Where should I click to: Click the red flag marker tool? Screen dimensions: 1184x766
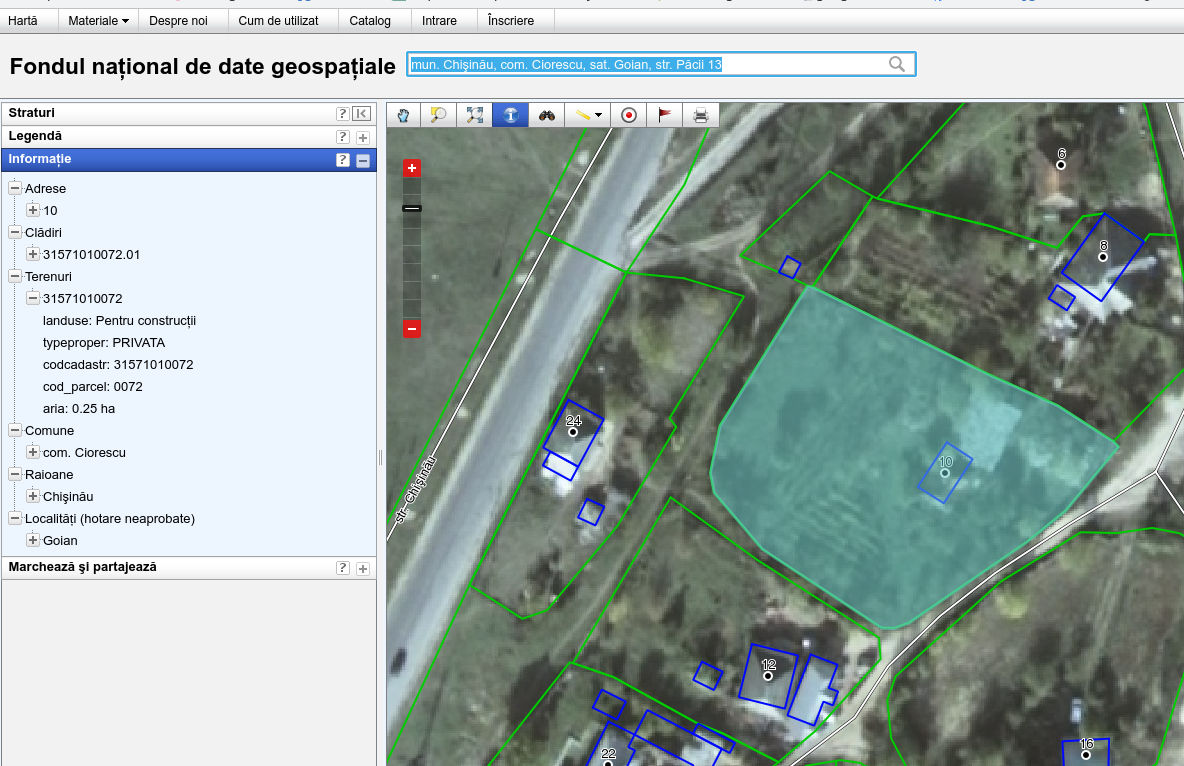(x=664, y=115)
